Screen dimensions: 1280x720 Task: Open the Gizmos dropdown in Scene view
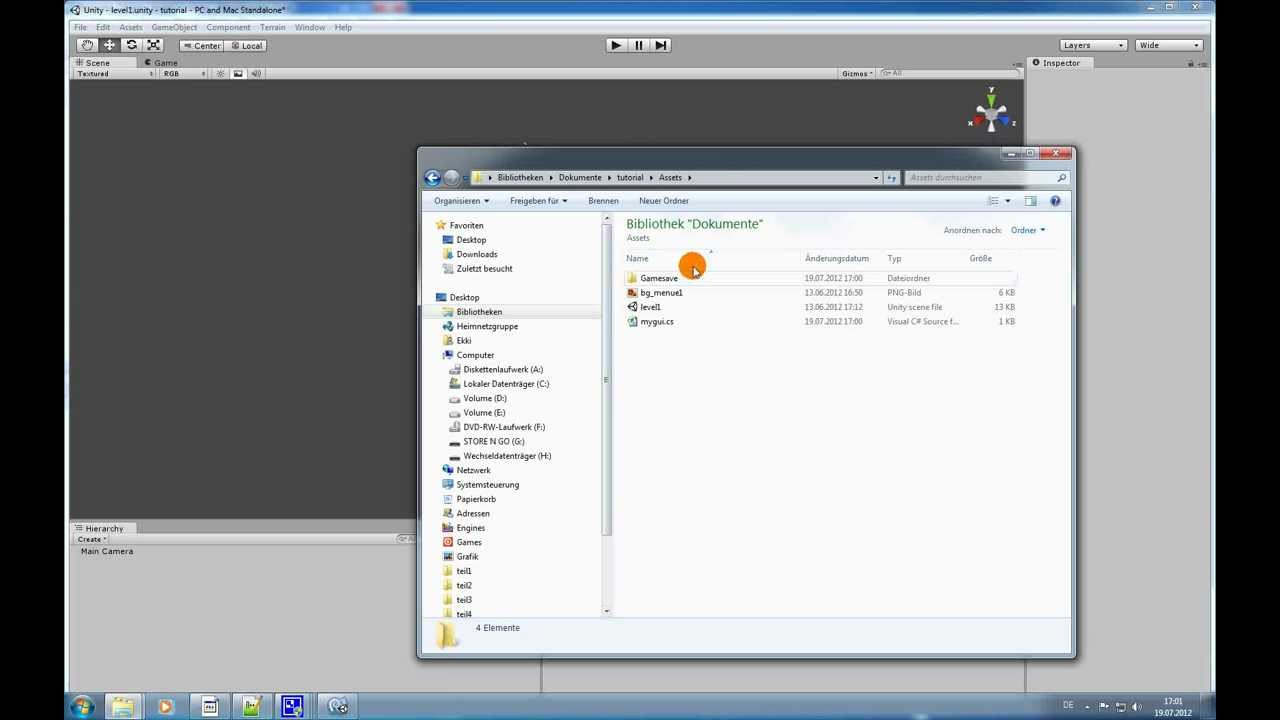[x=858, y=73]
